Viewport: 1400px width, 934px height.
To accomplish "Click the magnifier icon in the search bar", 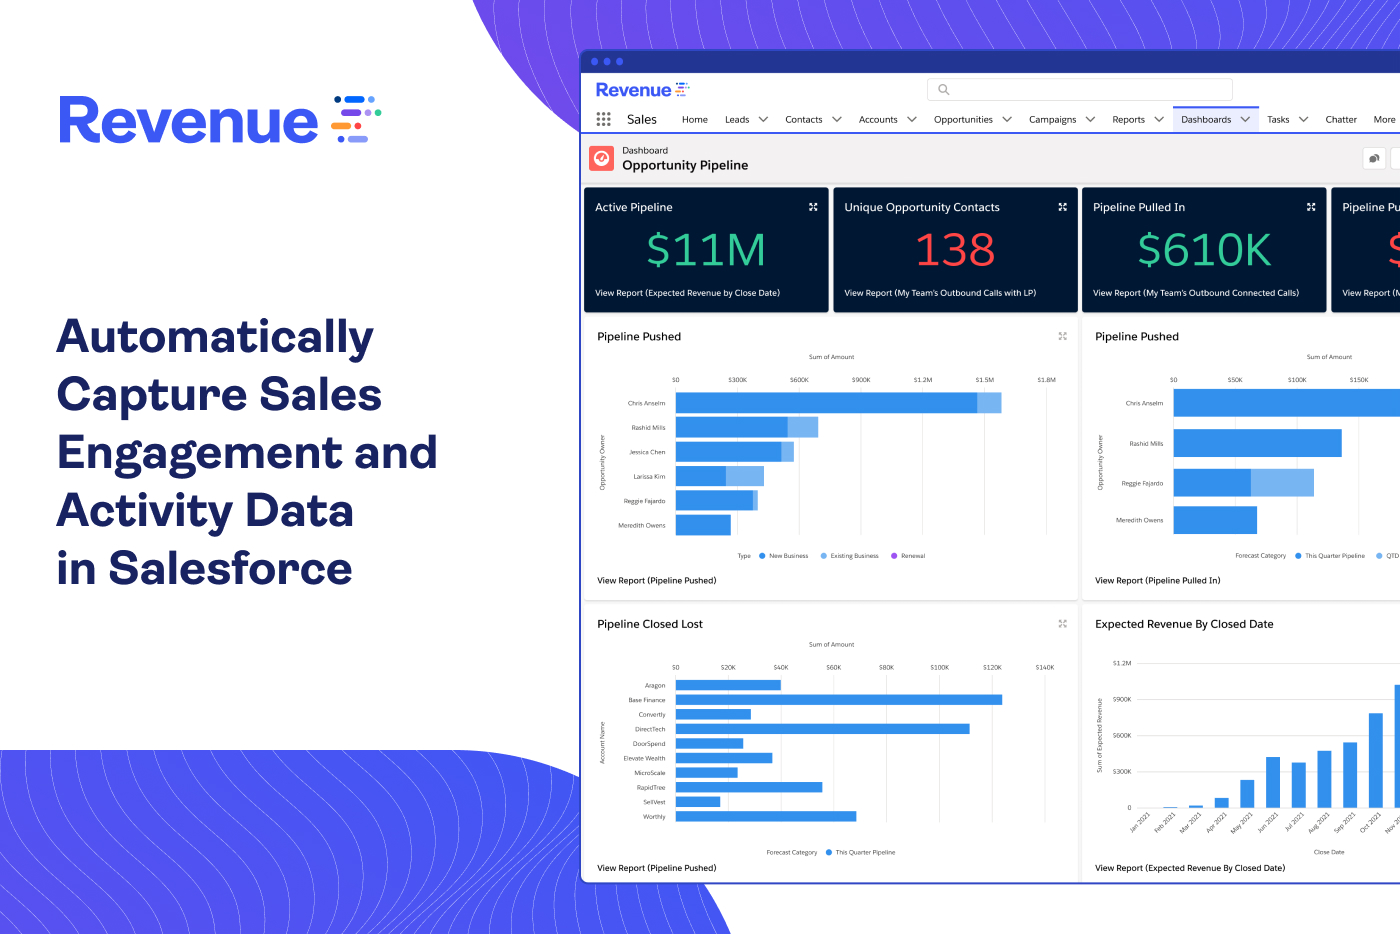I will (x=944, y=89).
